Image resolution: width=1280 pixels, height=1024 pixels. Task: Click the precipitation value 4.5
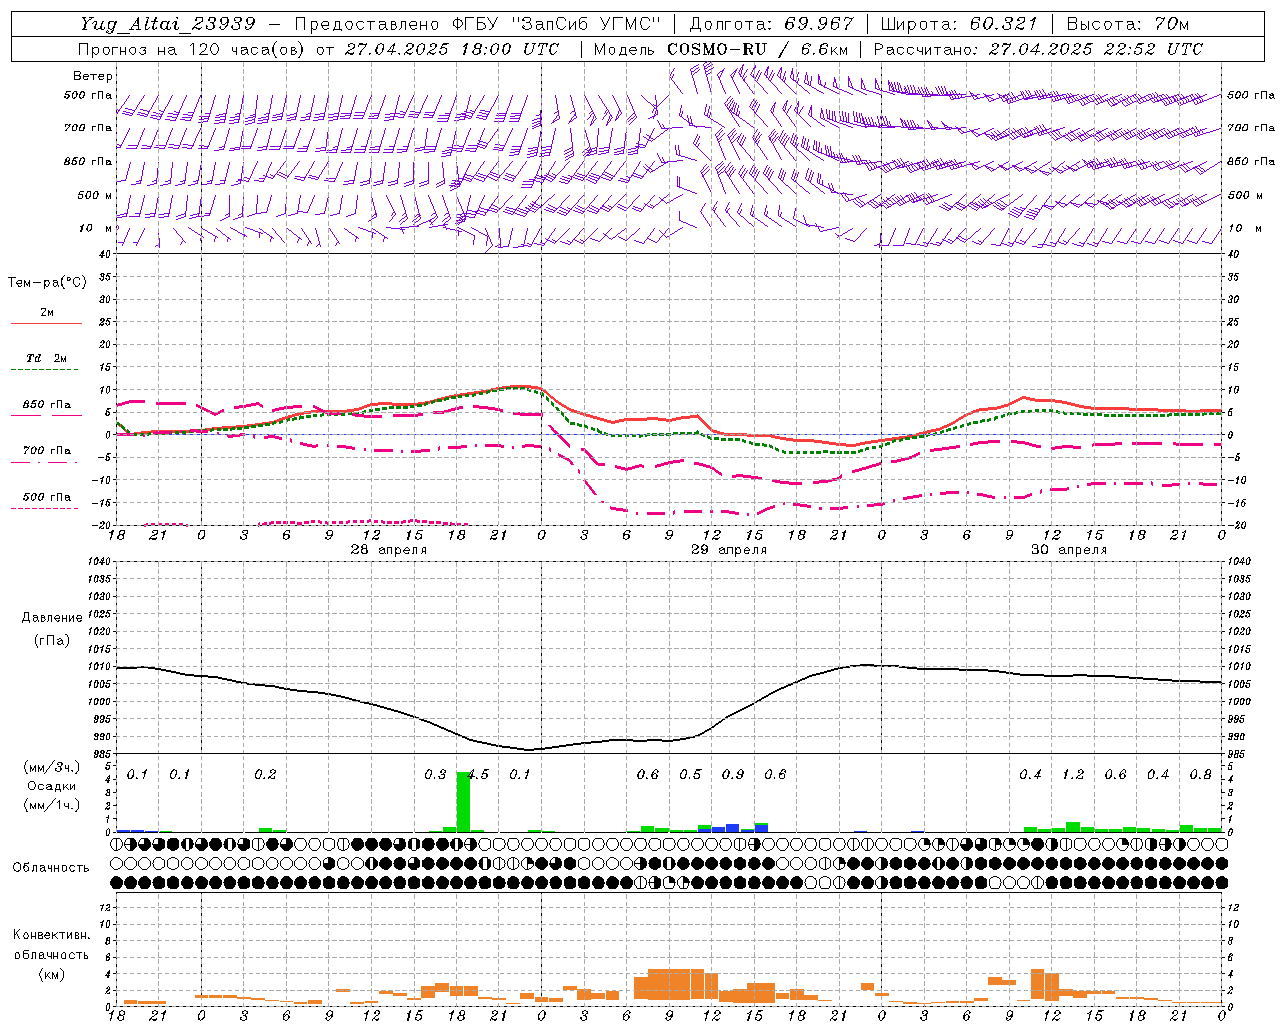pyautogui.click(x=478, y=775)
